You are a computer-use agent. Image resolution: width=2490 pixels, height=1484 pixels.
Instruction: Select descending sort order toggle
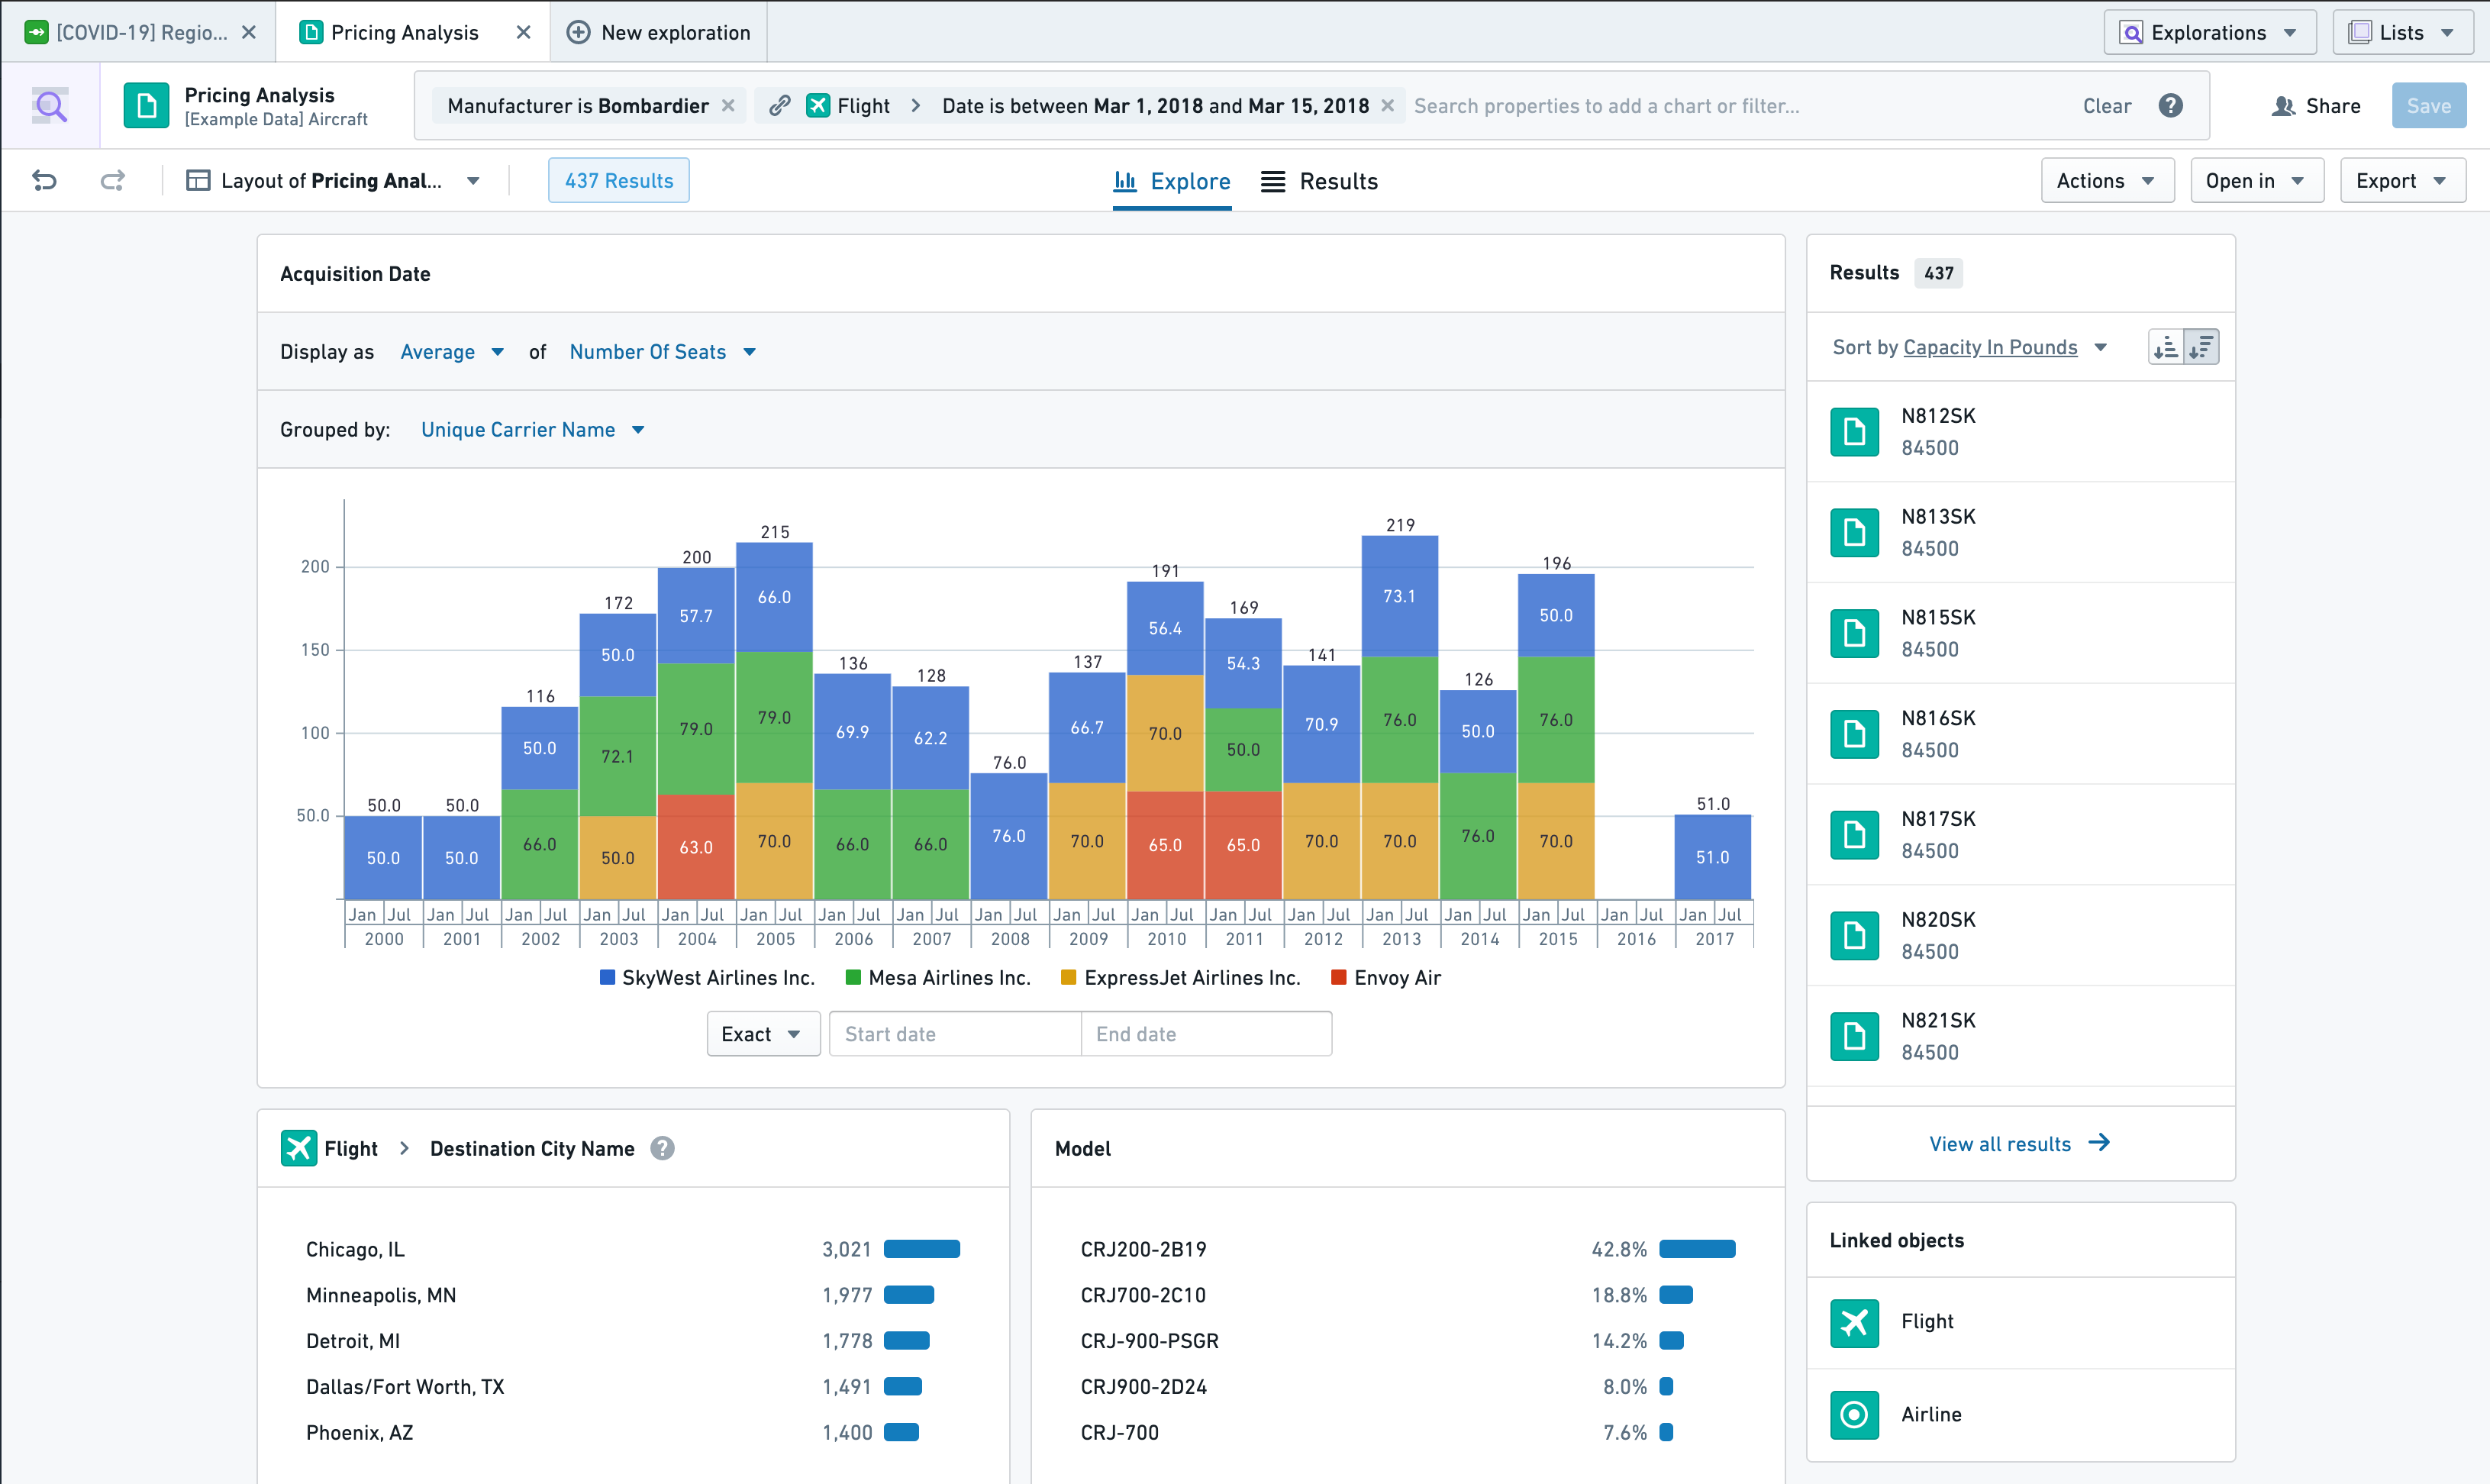pos(2202,347)
